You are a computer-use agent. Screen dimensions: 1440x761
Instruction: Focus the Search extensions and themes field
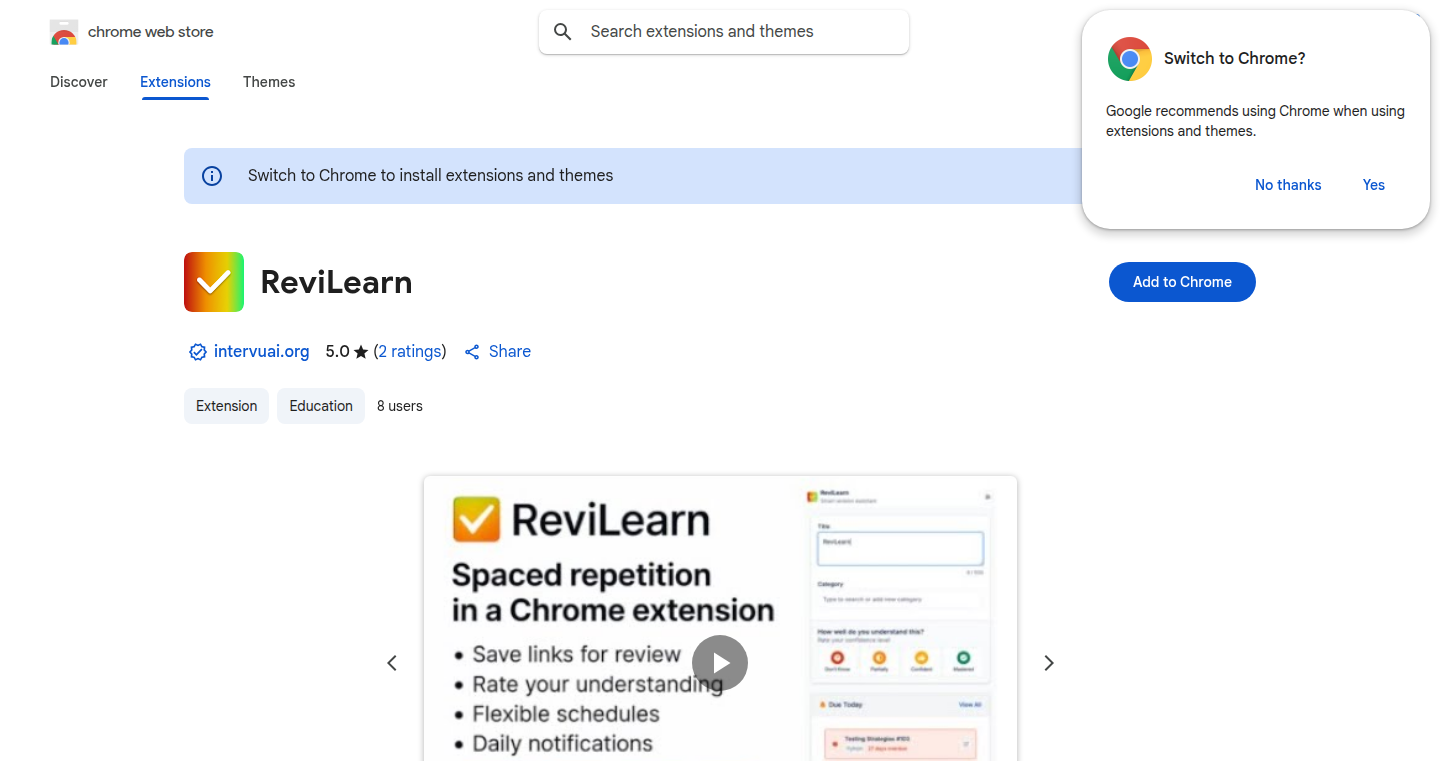pos(724,32)
